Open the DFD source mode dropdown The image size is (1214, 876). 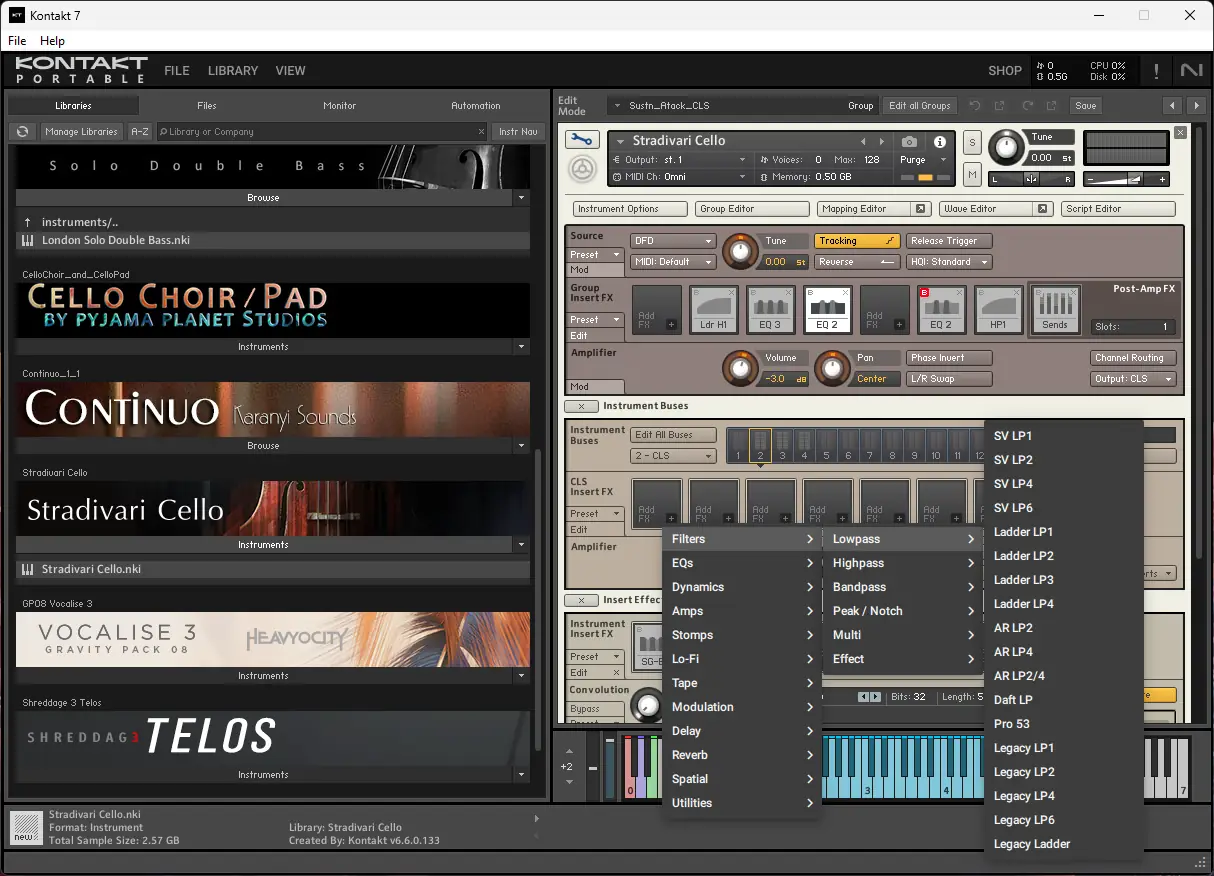673,241
